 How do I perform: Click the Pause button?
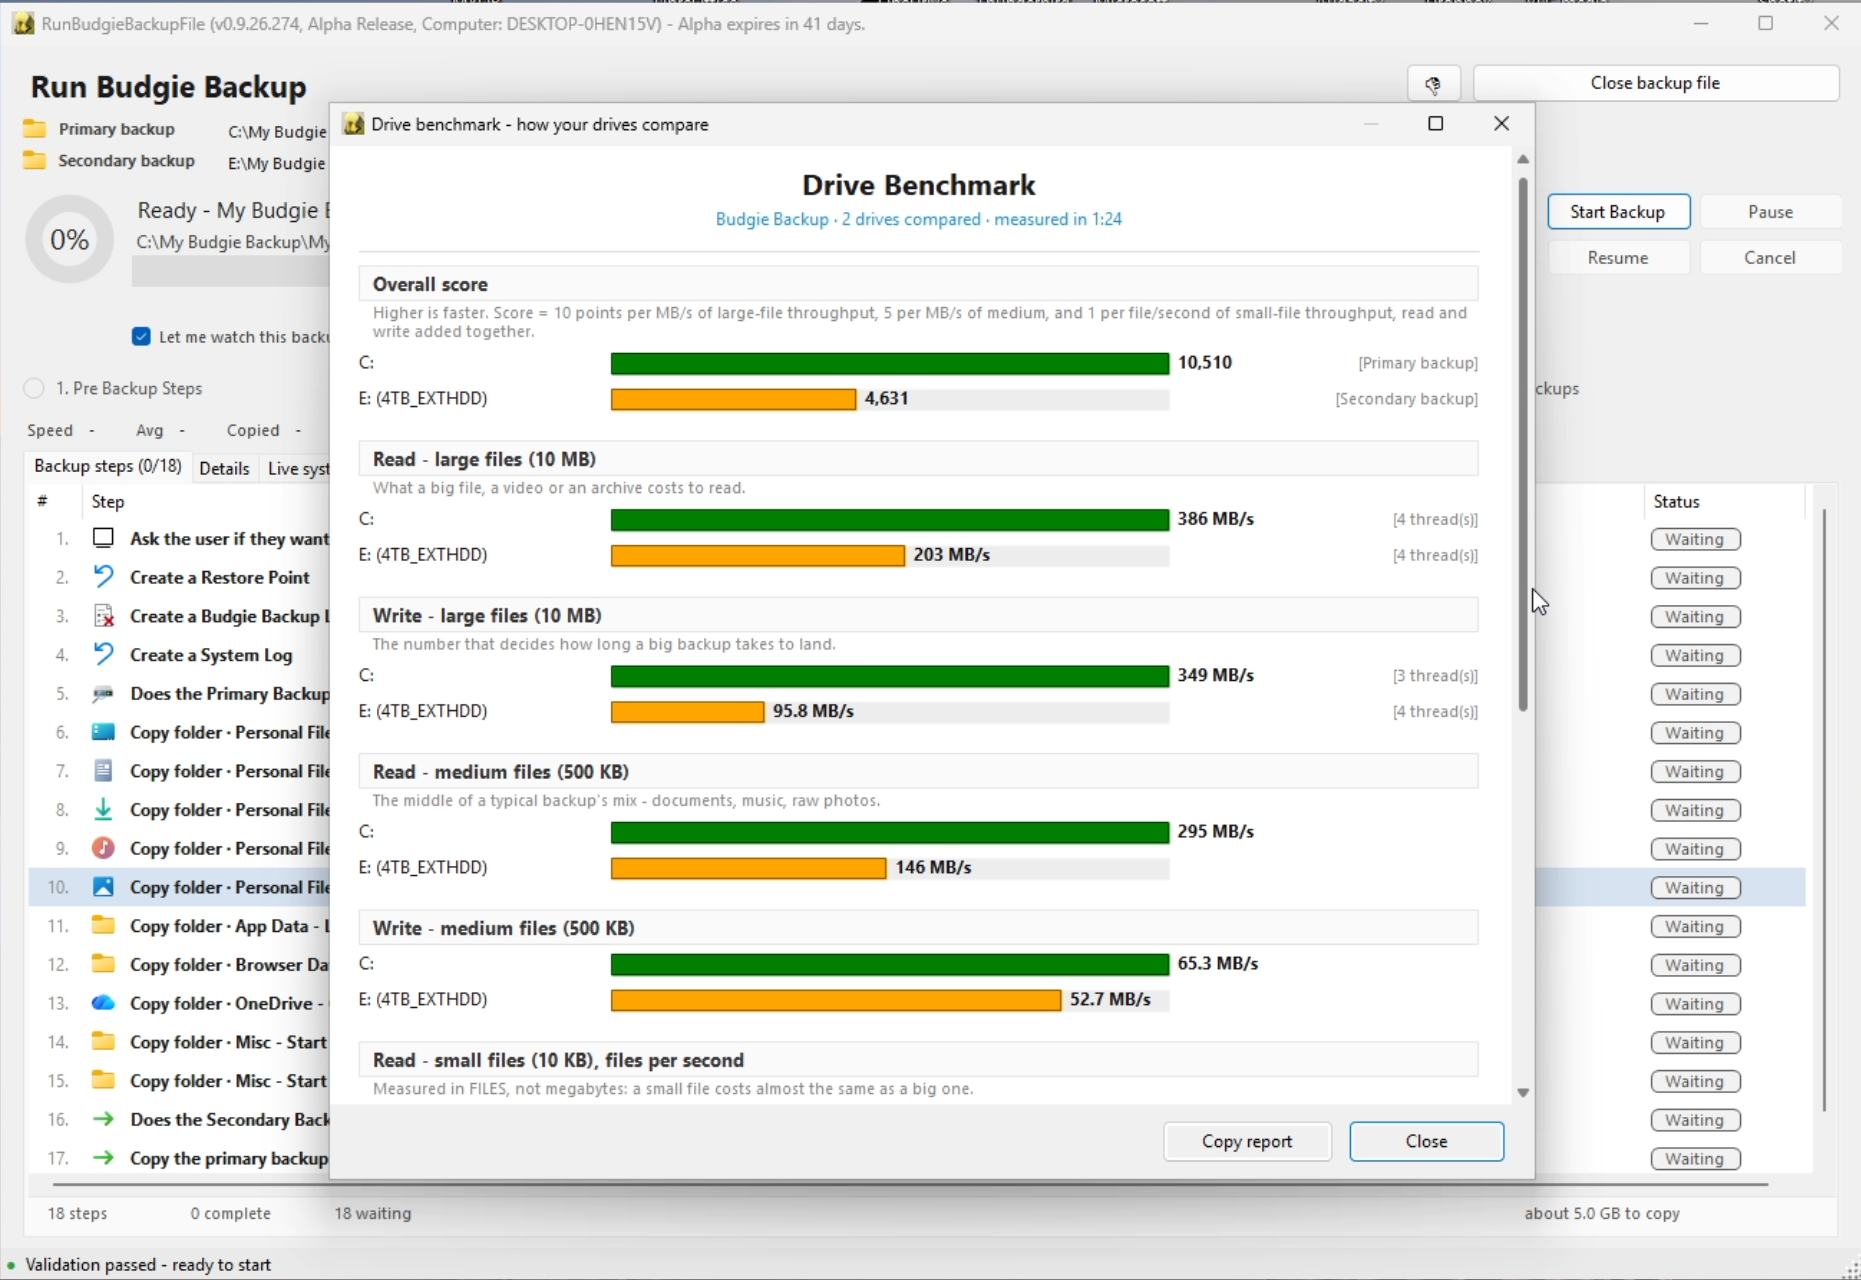click(1770, 212)
